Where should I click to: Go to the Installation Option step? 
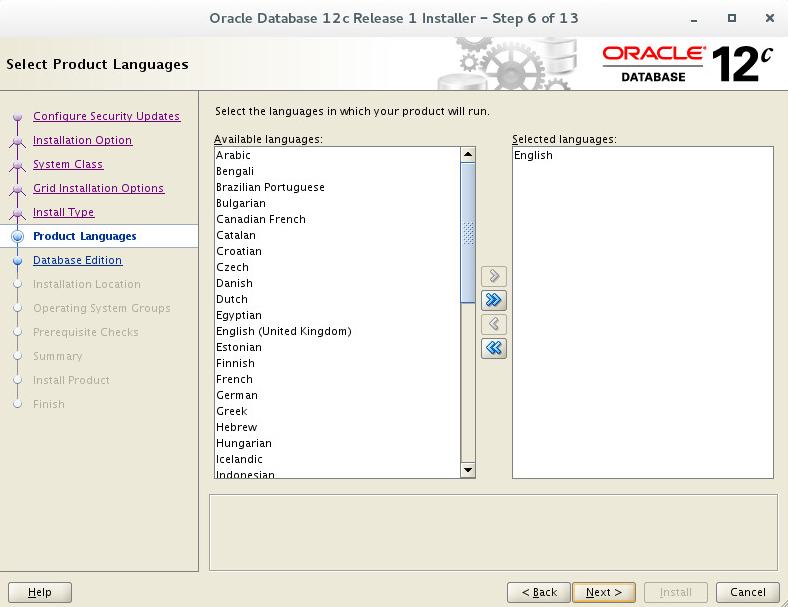pos(82,140)
